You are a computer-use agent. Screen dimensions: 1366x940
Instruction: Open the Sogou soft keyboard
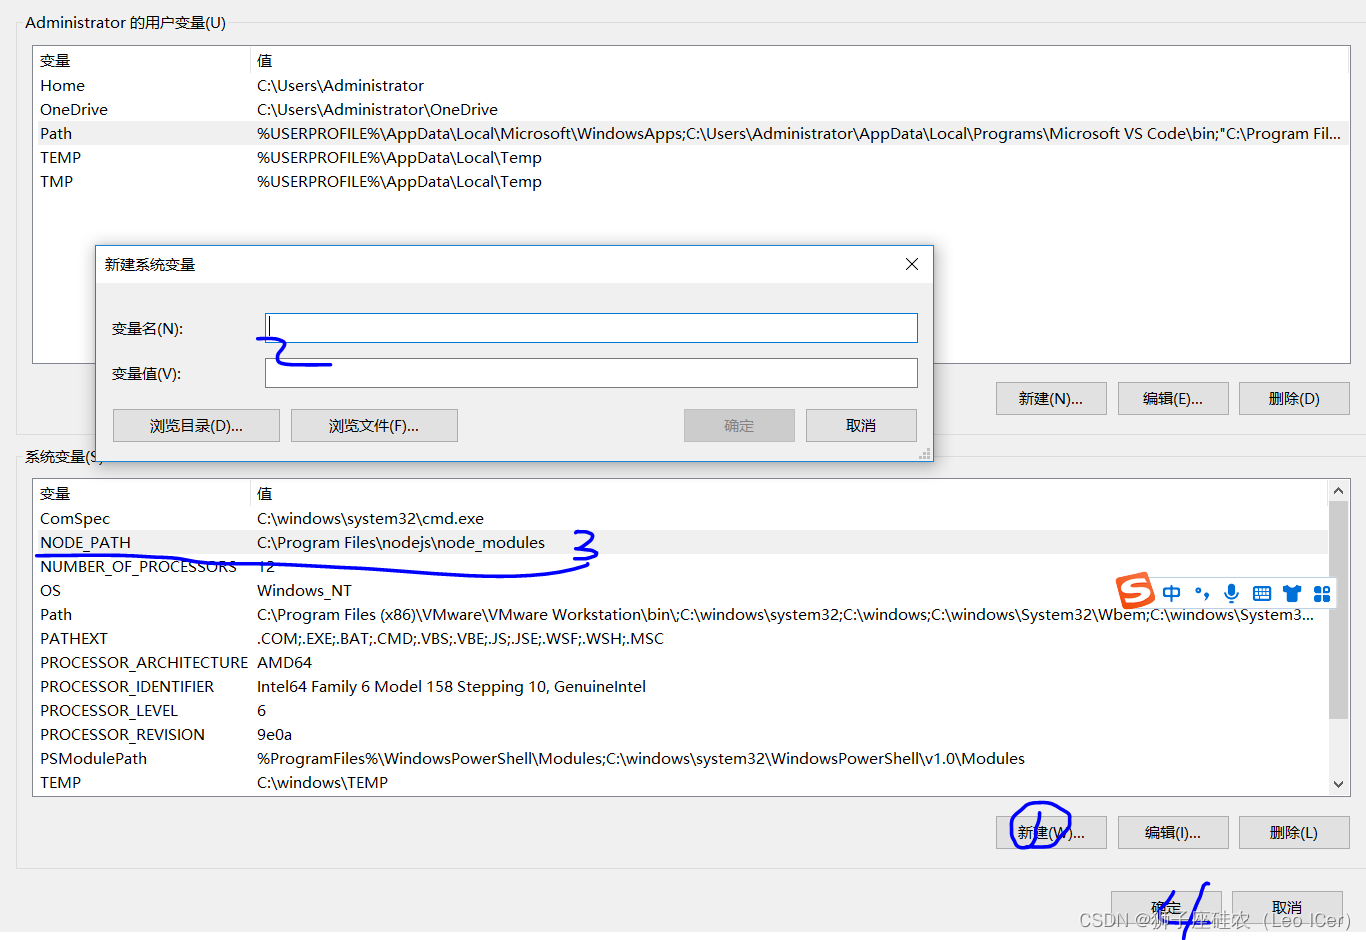(x=1261, y=593)
